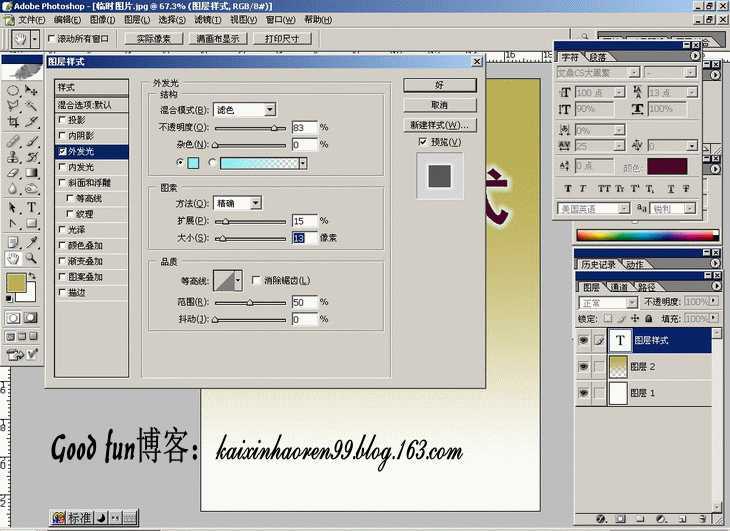
Task: Click the cyan outer glow color swatch
Action: pyautogui.click(x=194, y=162)
